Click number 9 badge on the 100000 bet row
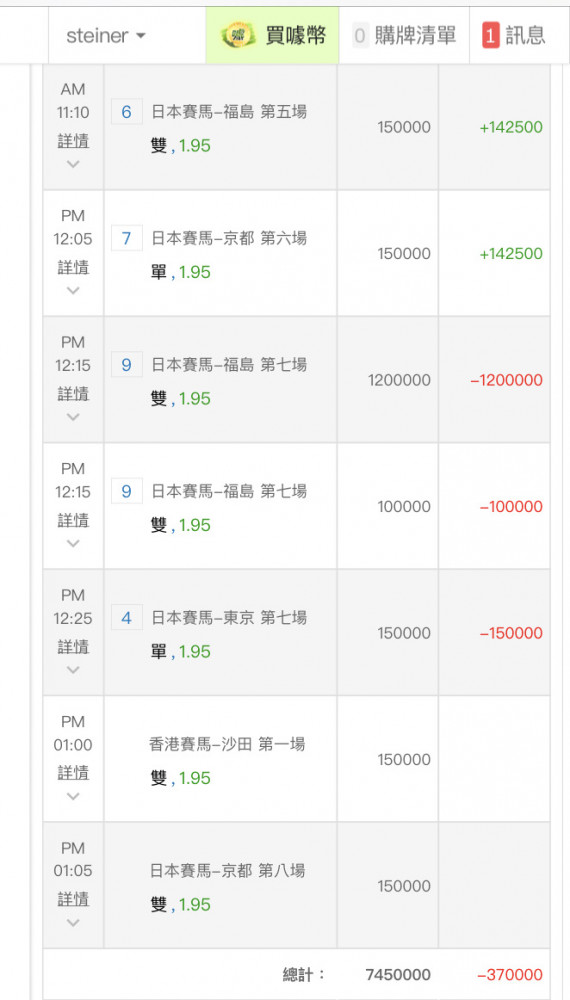The image size is (570, 1000). click(x=126, y=491)
